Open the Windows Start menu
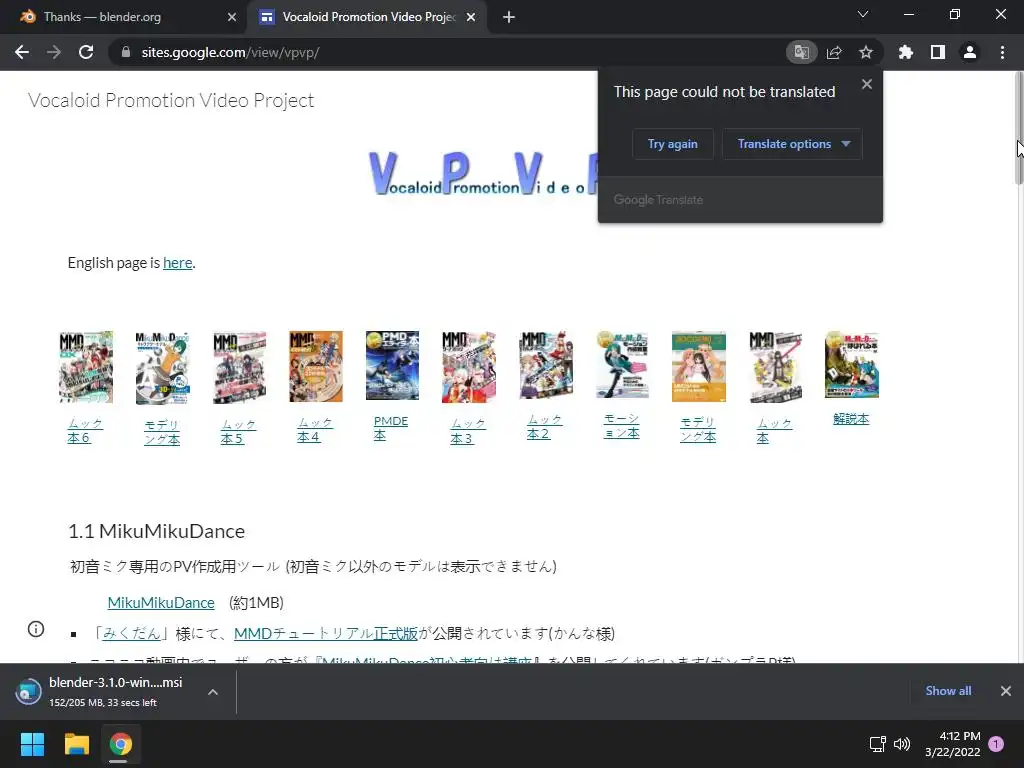This screenshot has height=768, width=1024. pyautogui.click(x=32, y=744)
